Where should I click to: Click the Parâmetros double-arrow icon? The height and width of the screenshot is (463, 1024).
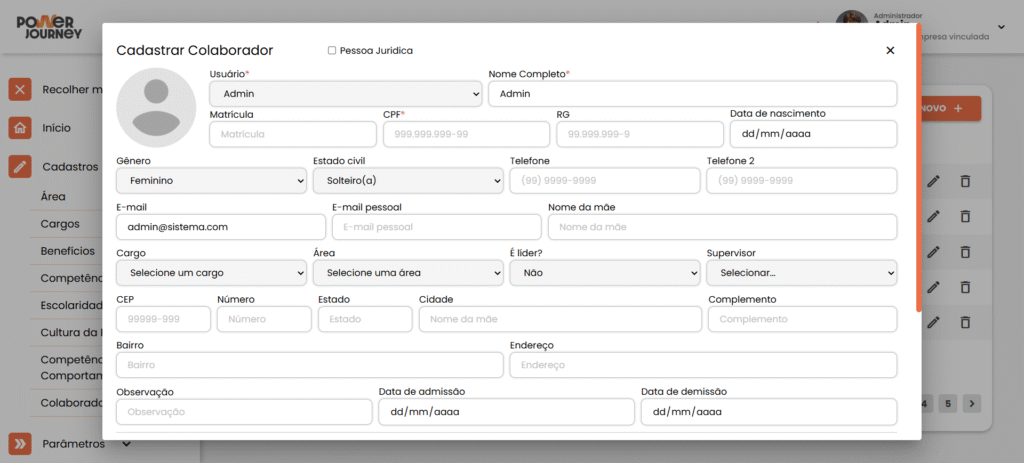pos(20,444)
